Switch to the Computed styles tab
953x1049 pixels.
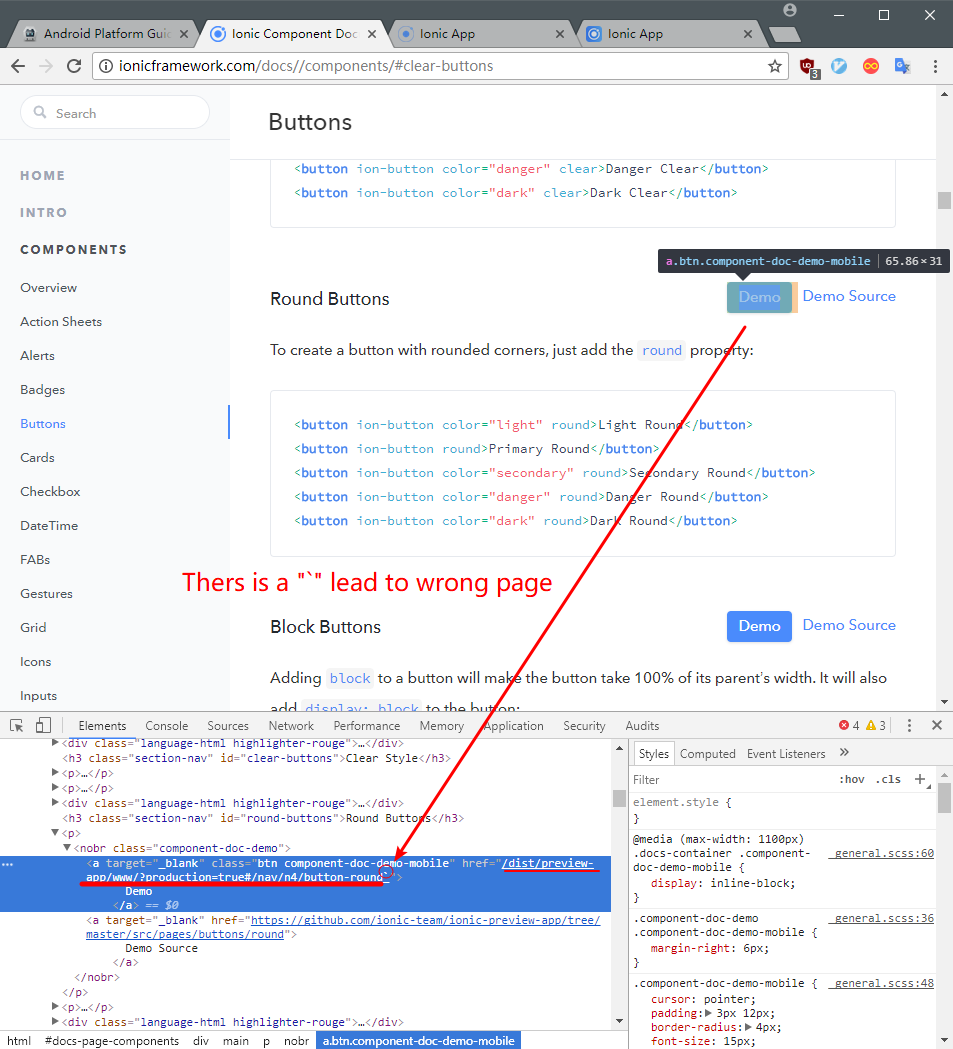click(x=707, y=753)
